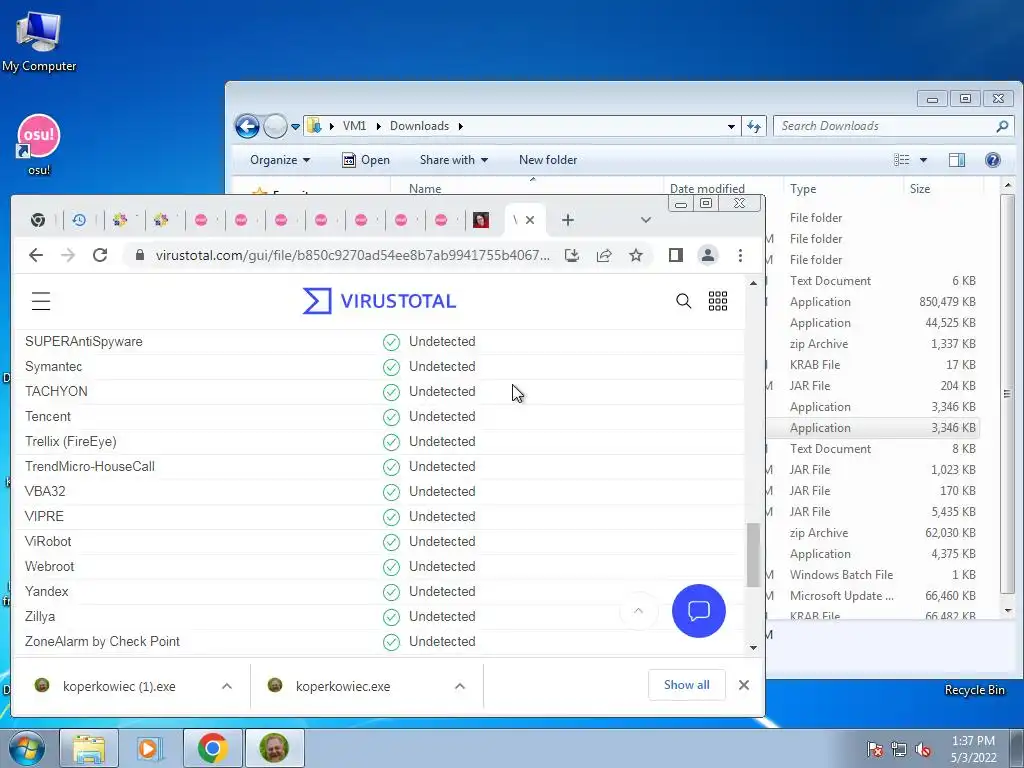Open VirusTotal hamburger menu
The width and height of the screenshot is (1024, 768).
41,301
